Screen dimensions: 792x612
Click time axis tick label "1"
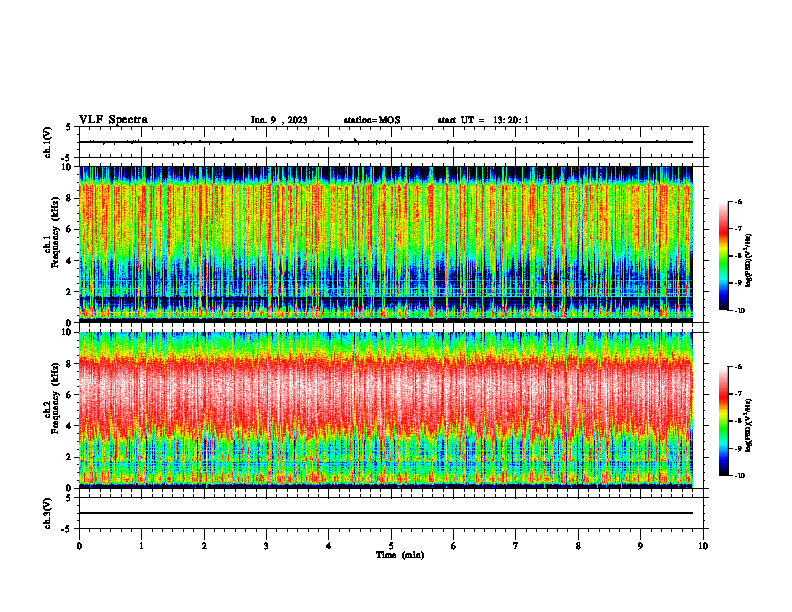(141, 546)
